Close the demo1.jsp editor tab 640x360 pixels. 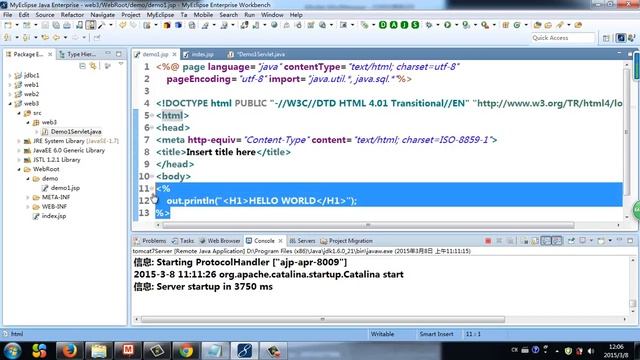(x=174, y=54)
